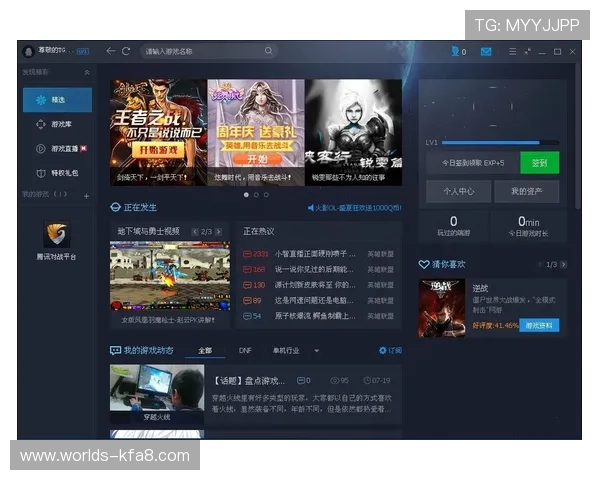
Task: Collapse the 发现精彩 sidebar section
Action: tap(87, 73)
